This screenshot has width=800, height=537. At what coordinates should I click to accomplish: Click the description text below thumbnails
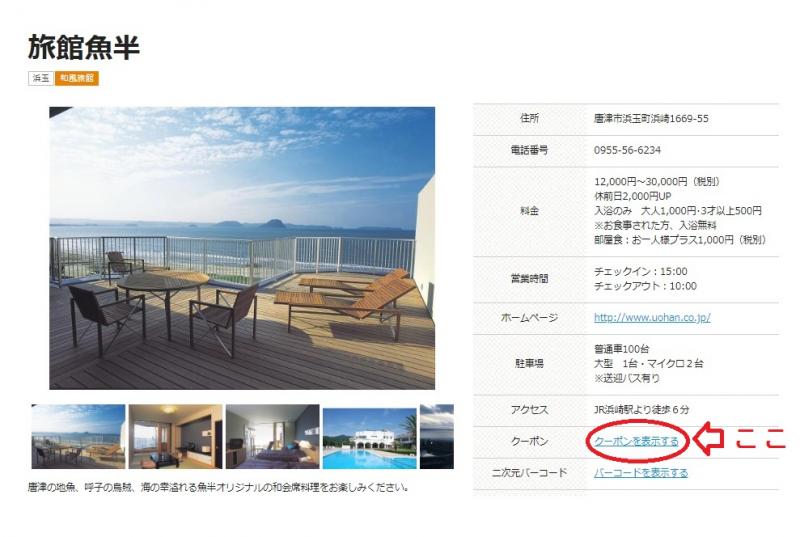point(219,489)
